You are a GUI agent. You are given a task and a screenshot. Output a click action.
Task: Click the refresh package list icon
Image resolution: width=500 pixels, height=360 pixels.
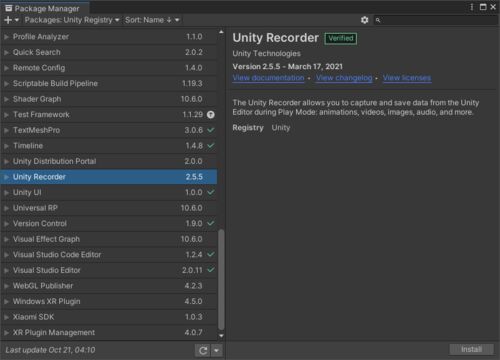(203, 350)
